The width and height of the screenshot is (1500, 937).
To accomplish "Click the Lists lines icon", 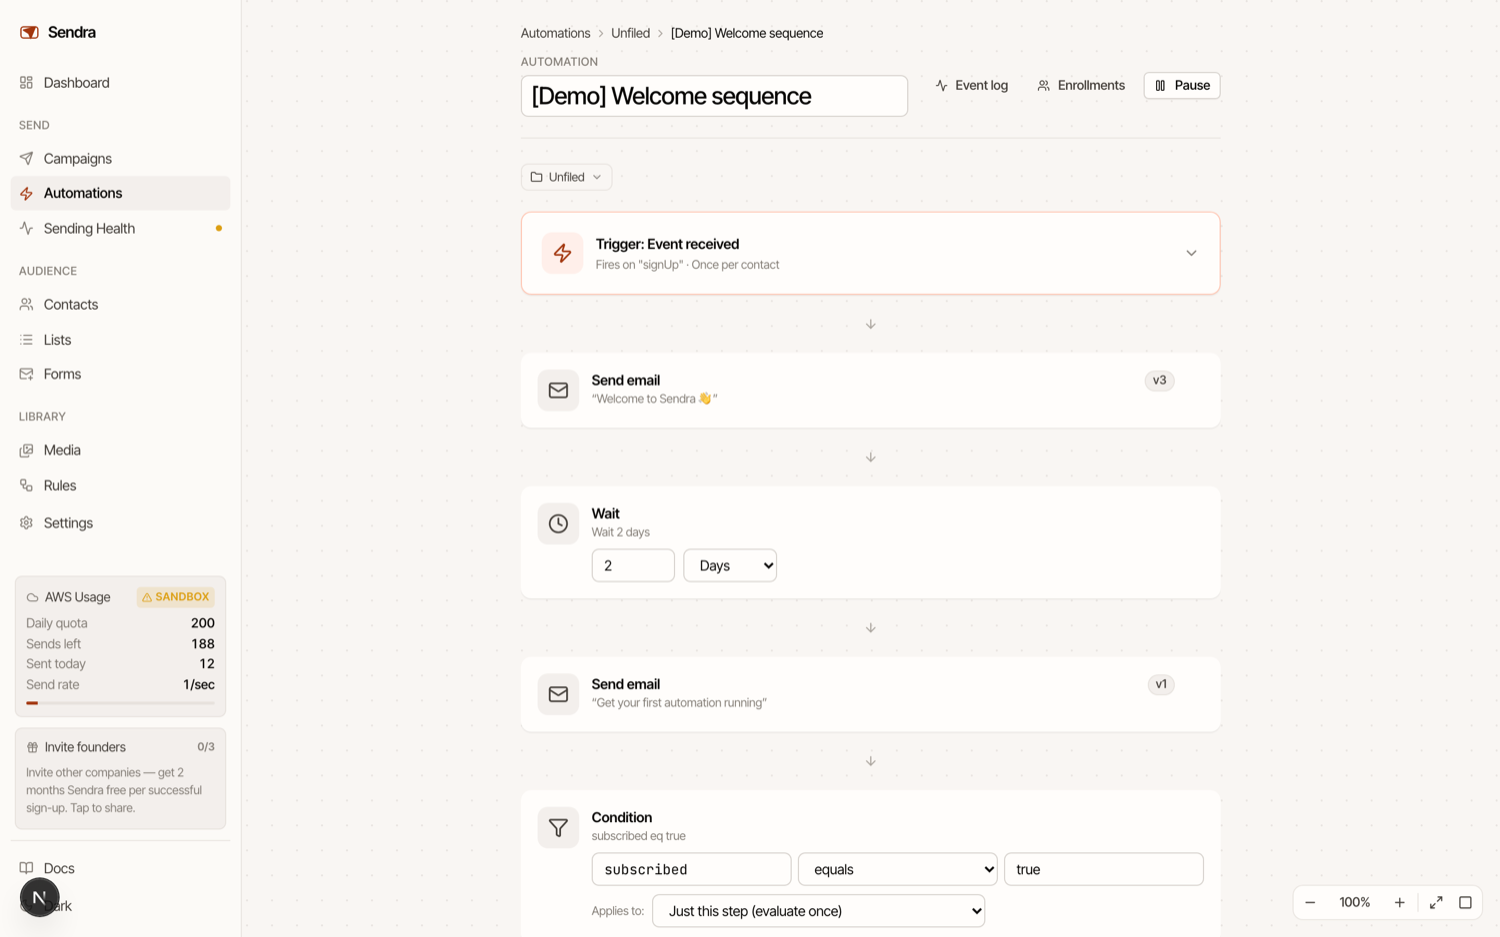I will point(27,340).
